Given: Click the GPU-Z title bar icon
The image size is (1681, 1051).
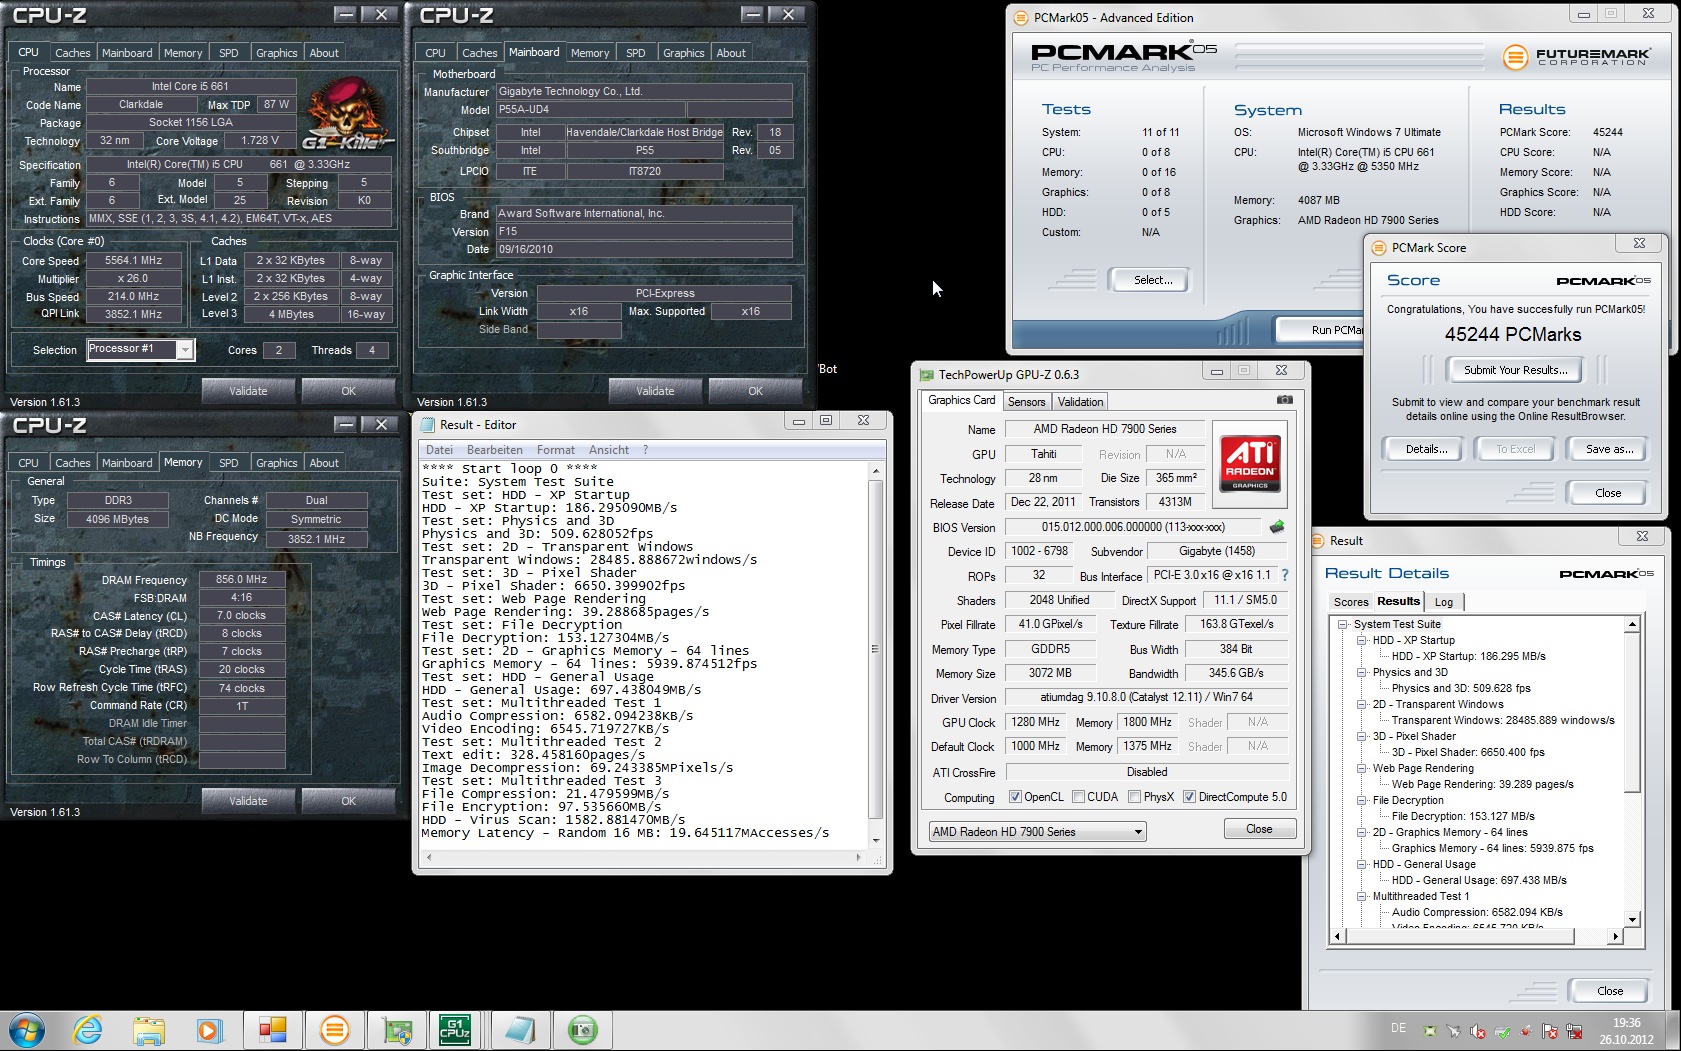Looking at the screenshot, I should click(926, 374).
